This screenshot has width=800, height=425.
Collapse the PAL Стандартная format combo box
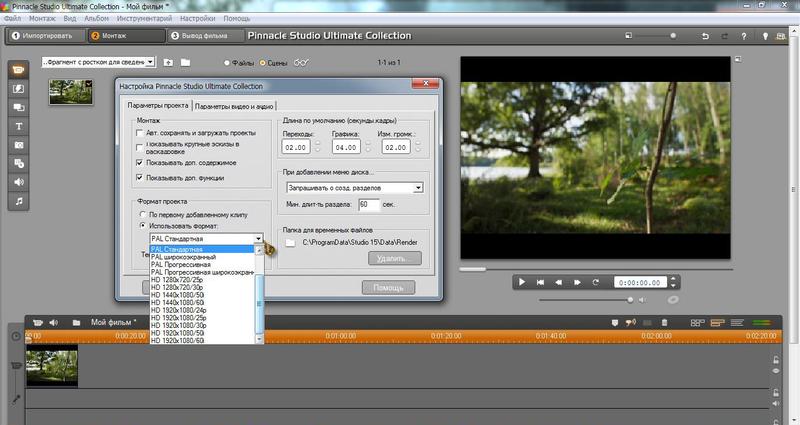click(x=258, y=238)
